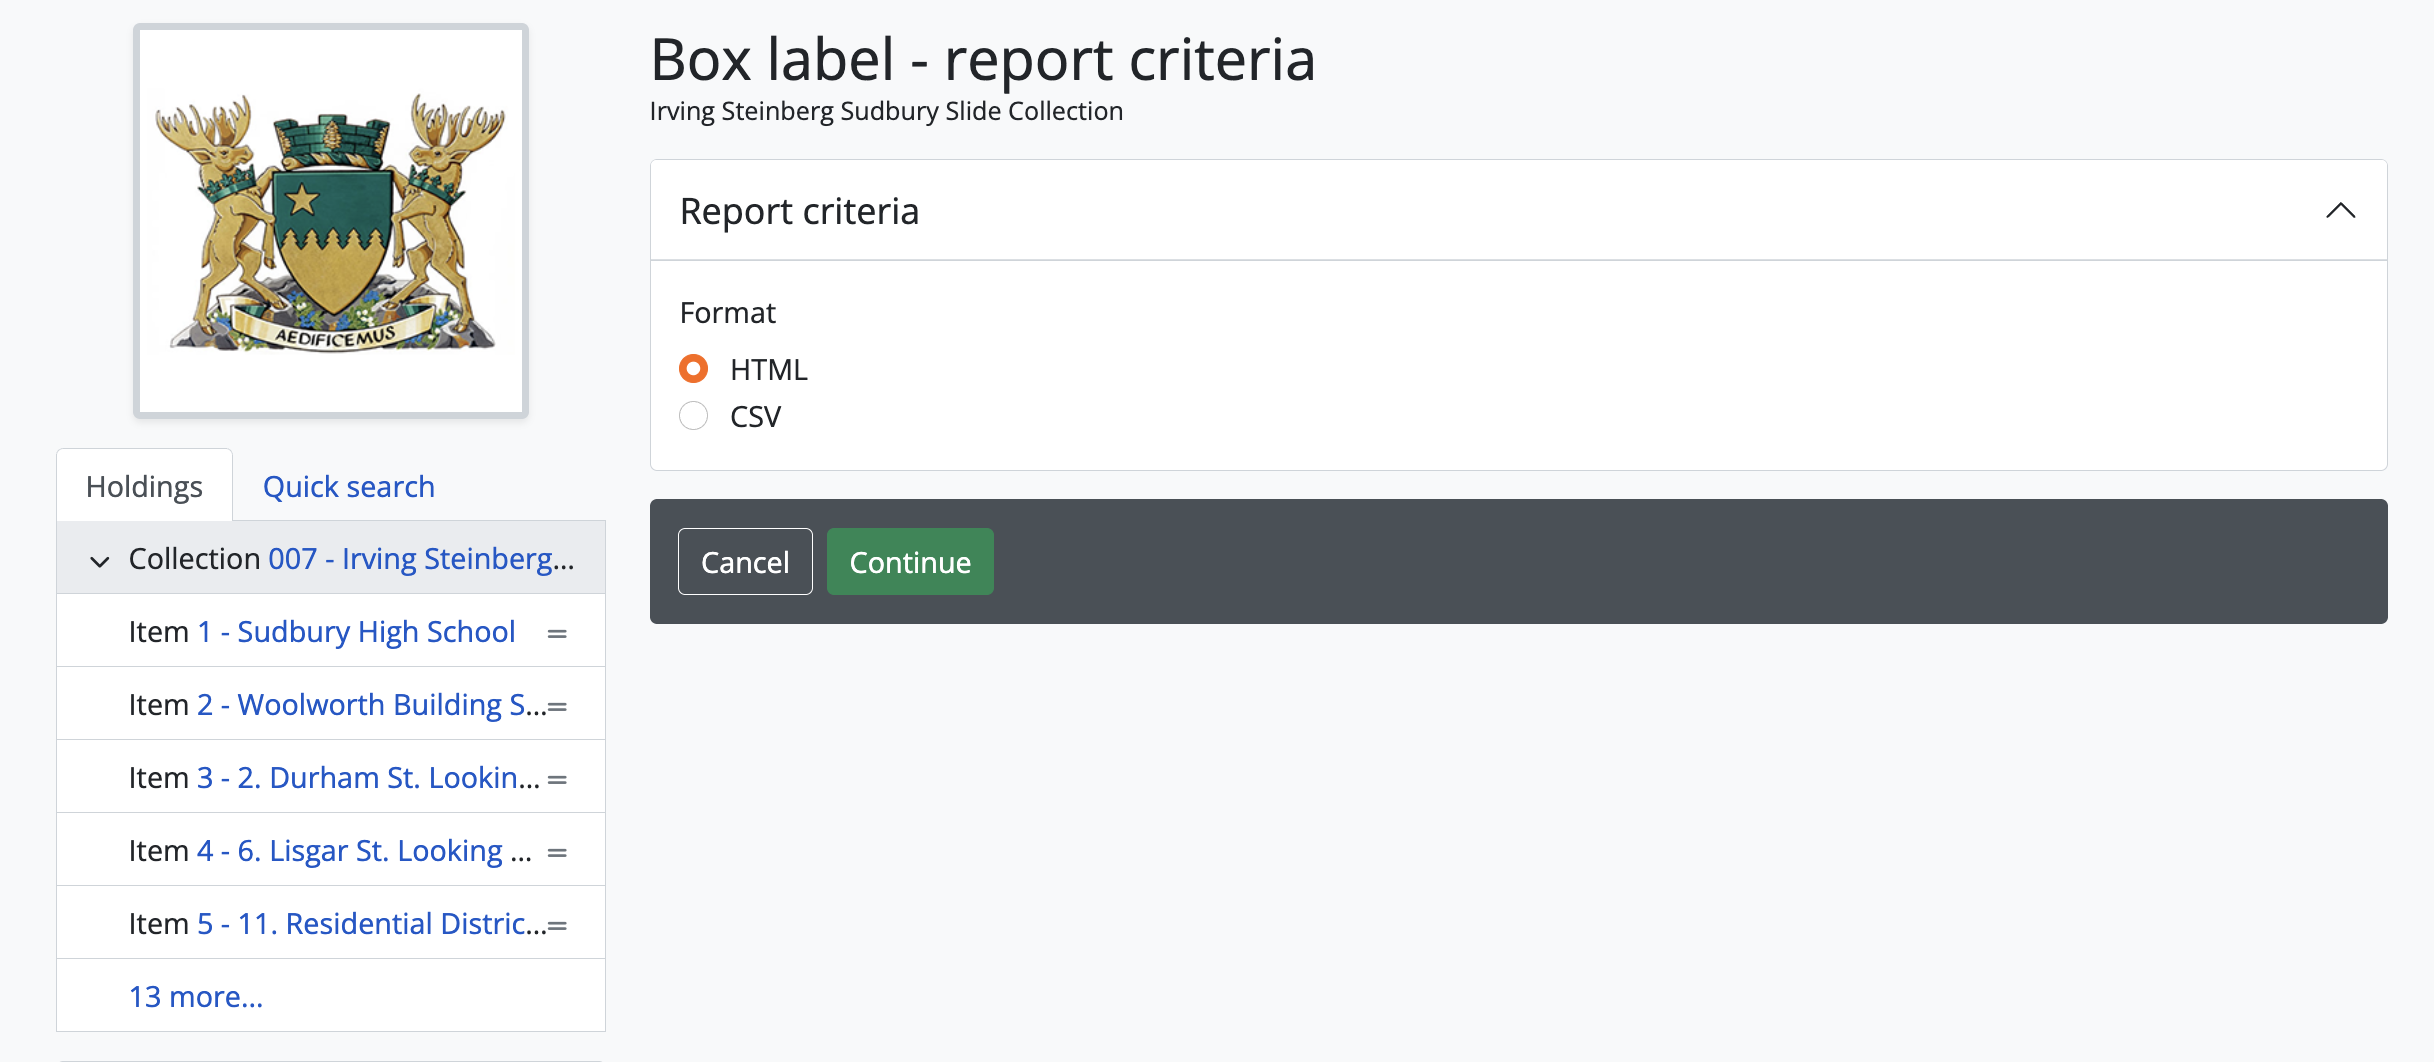2434x1062 pixels.
Task: Click the drag handle beside Lisgar St. item
Action: pos(557,852)
